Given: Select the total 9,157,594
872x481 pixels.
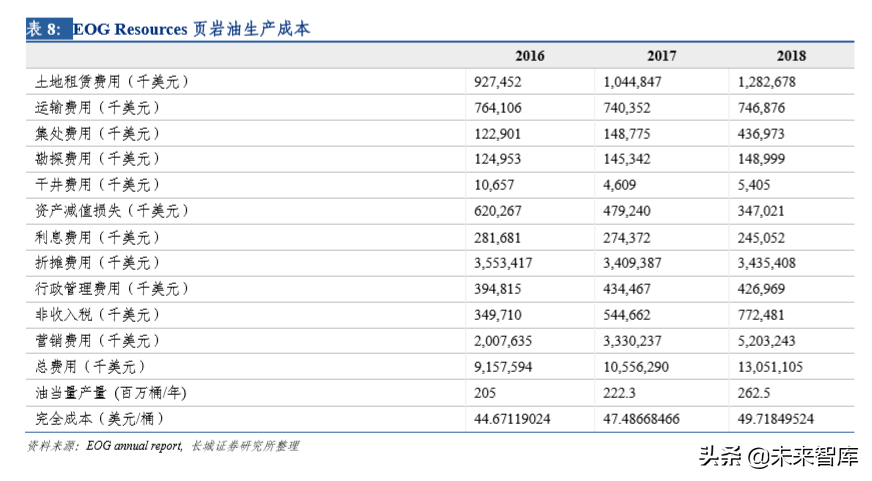Looking at the screenshot, I should coord(503,367).
